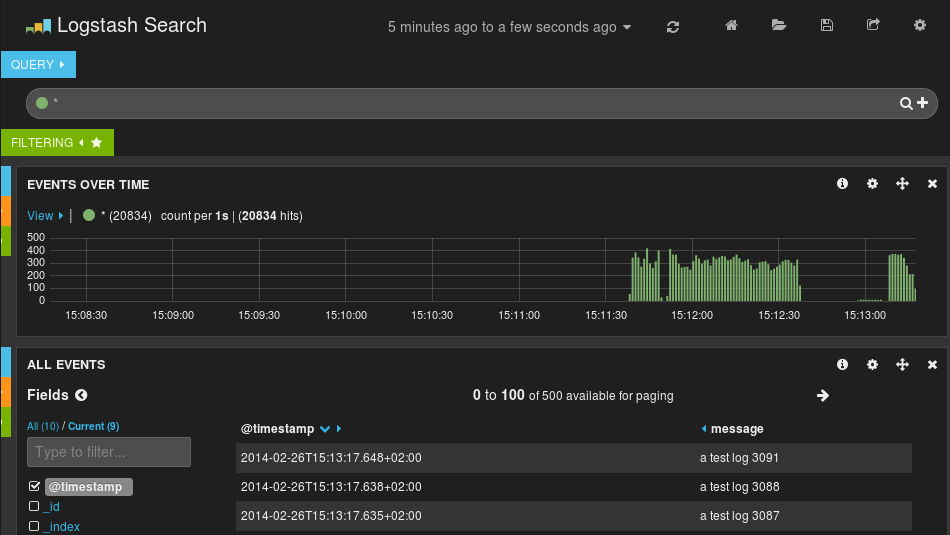Open dashboard settings gear in the top bar
Image resolution: width=950 pixels, height=535 pixels.
920,25
